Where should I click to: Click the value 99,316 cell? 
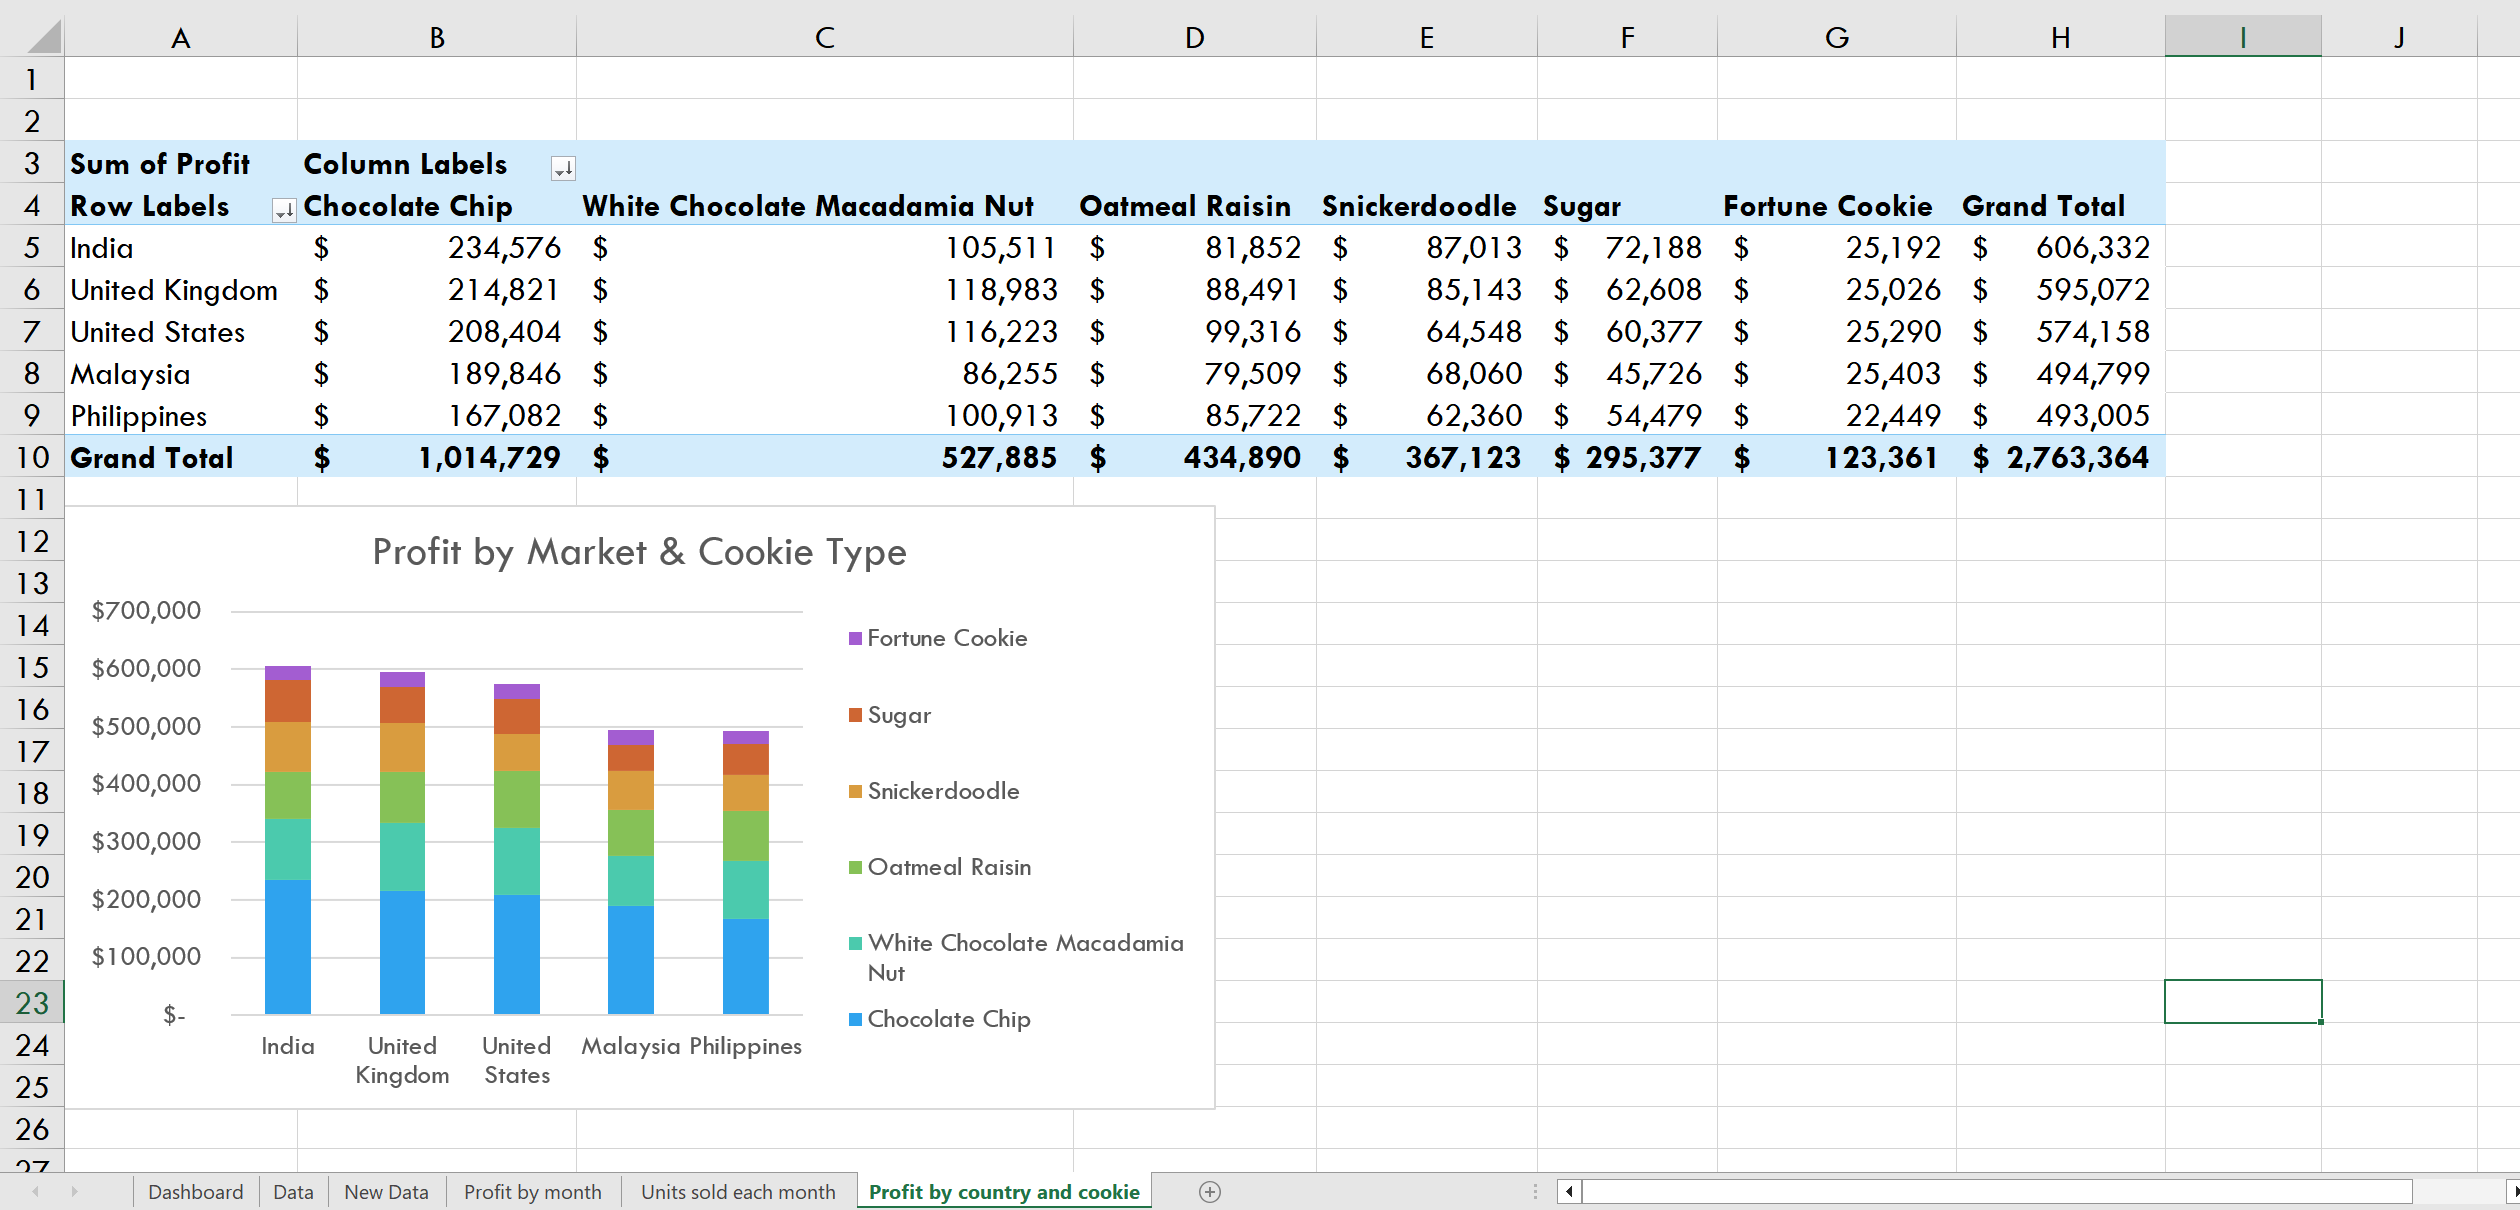click(1195, 331)
